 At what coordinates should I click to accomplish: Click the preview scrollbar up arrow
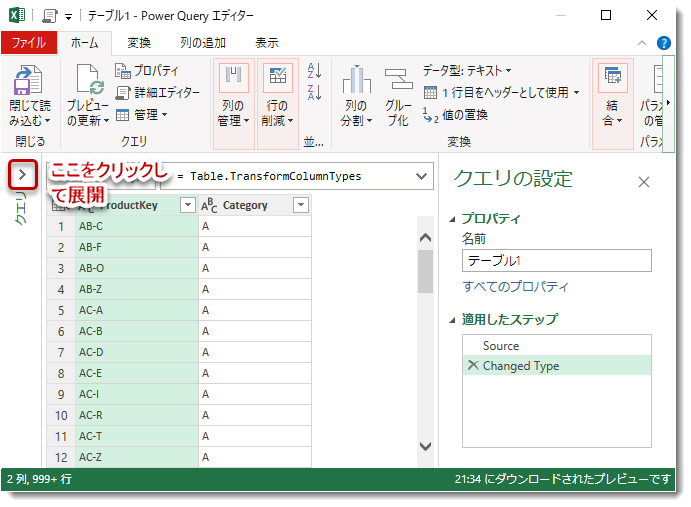coord(425,238)
